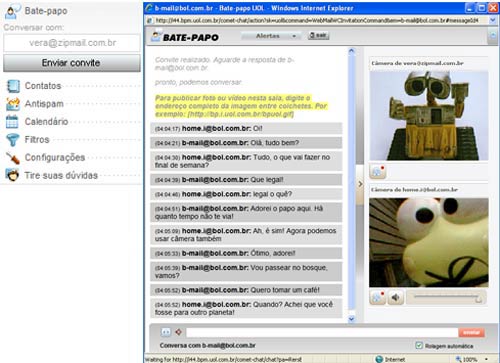Open the emoticon picker beside message field
Viewport: 500px width, 363px height.
pos(166,332)
